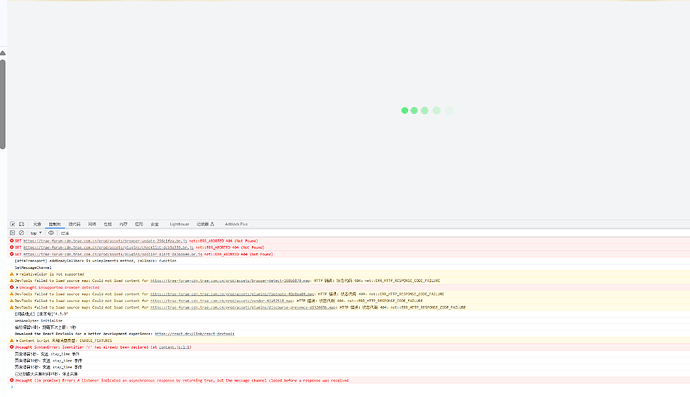The height and width of the screenshot is (397, 690).
Task: Click the error icon beside the spoiler-alert GET row
Action: (x=12, y=254)
